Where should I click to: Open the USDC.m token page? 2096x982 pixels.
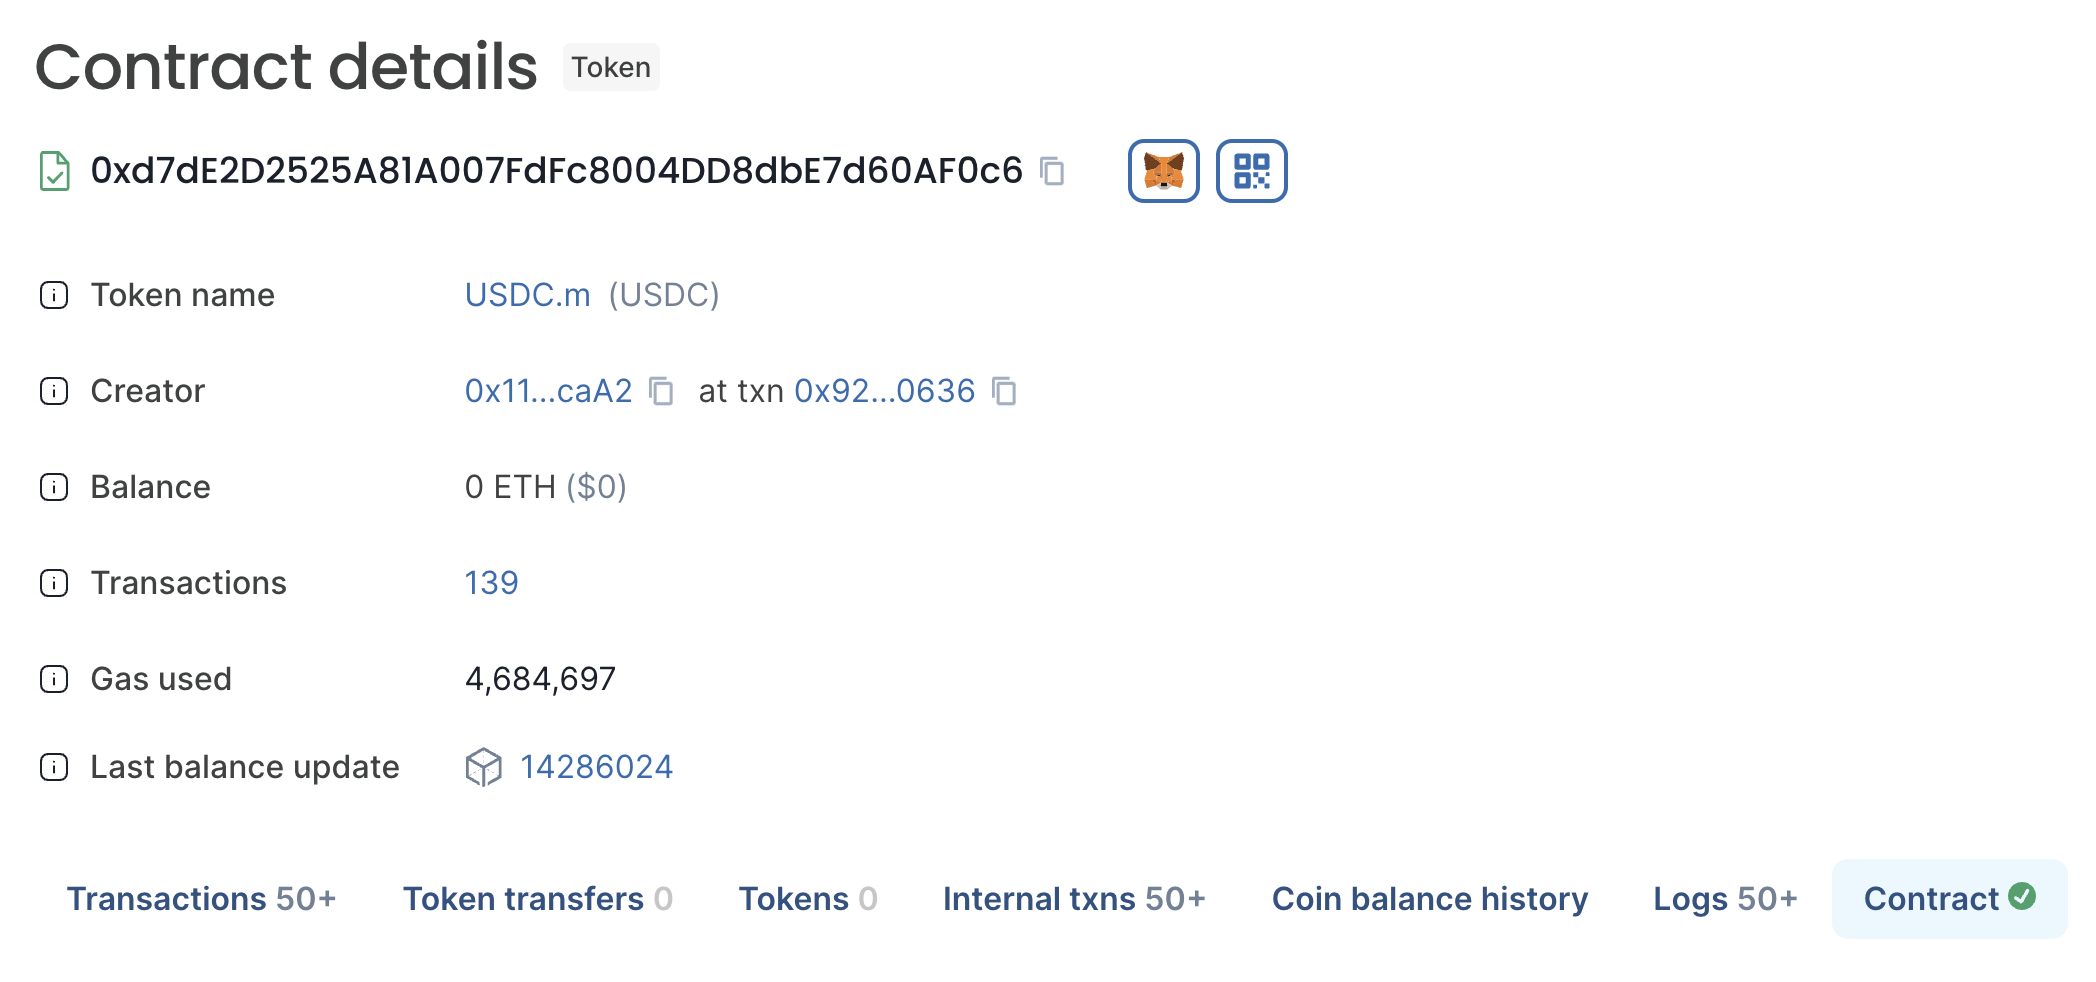tap(528, 294)
